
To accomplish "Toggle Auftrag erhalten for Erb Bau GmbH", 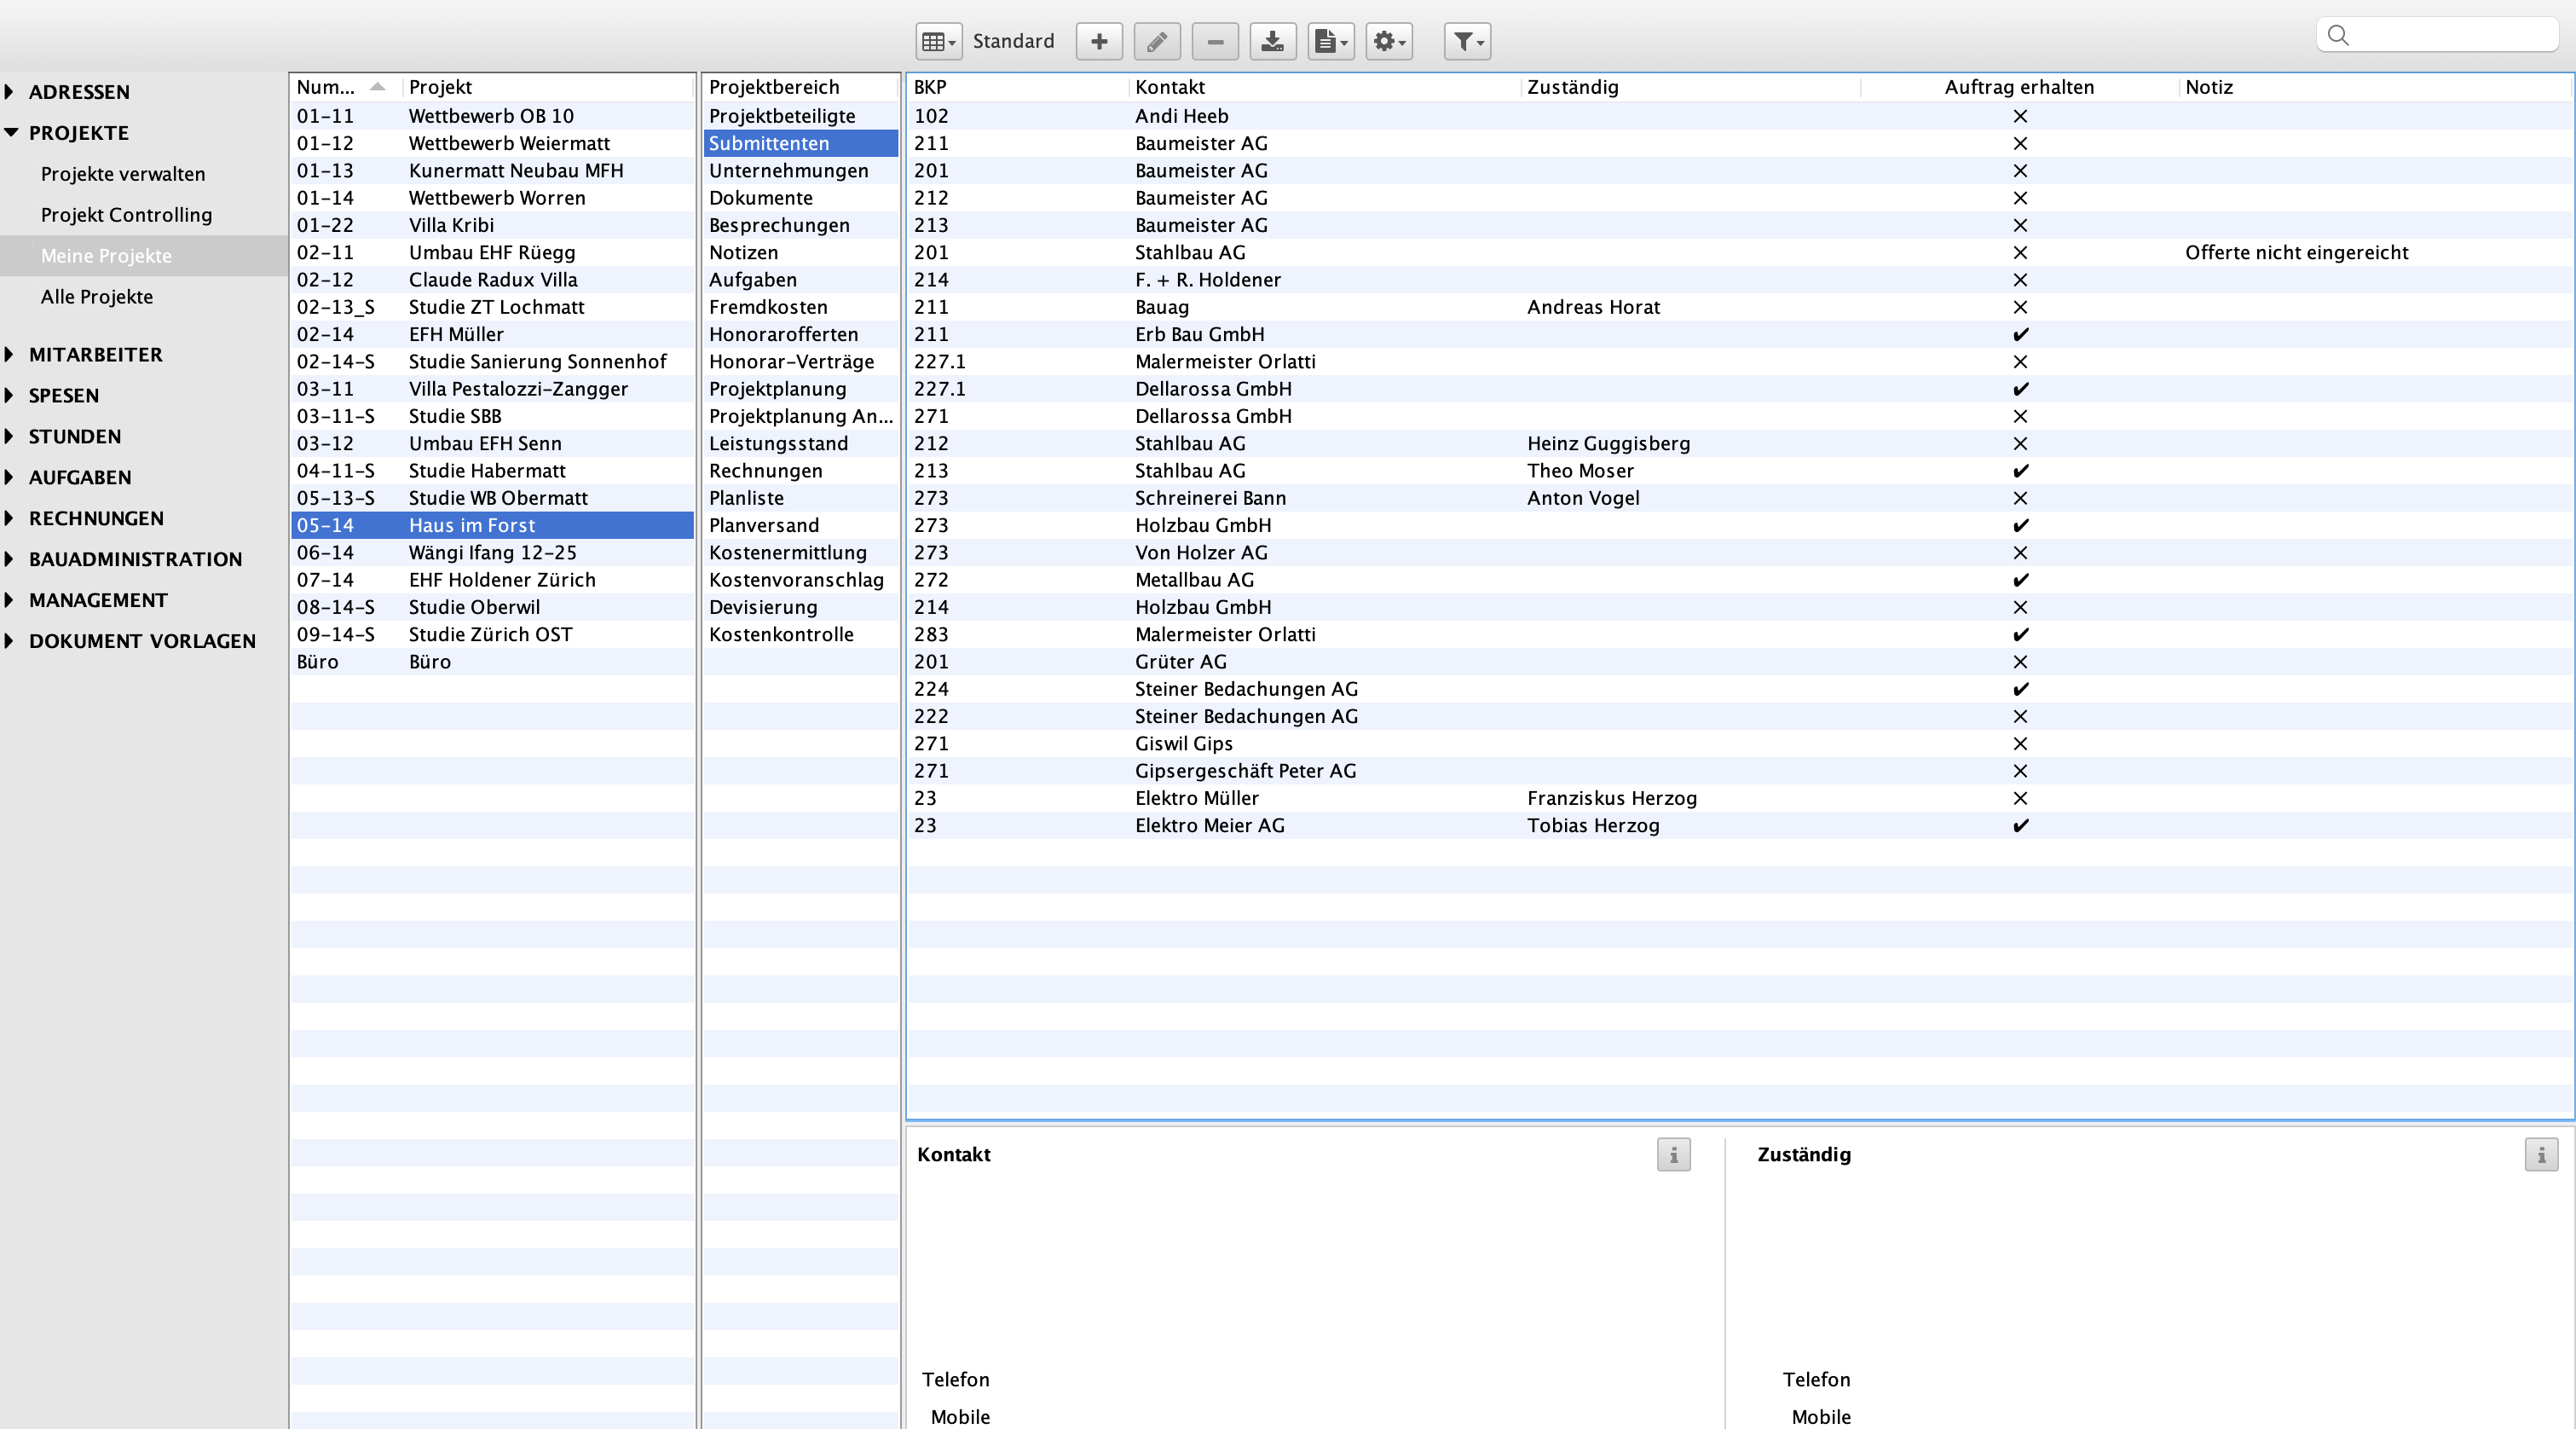I will [x=2020, y=334].
